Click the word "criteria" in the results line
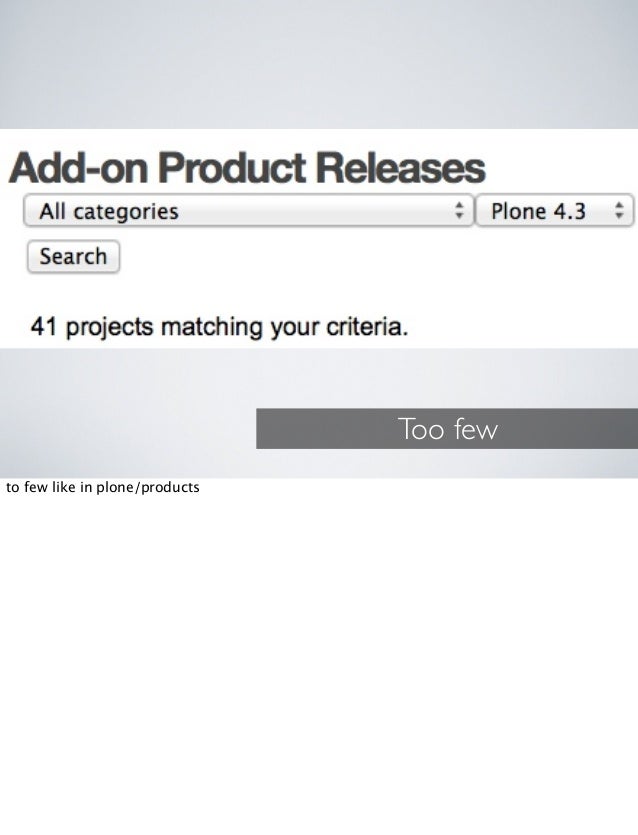Viewport: 638px width, 835px height. coord(368,327)
